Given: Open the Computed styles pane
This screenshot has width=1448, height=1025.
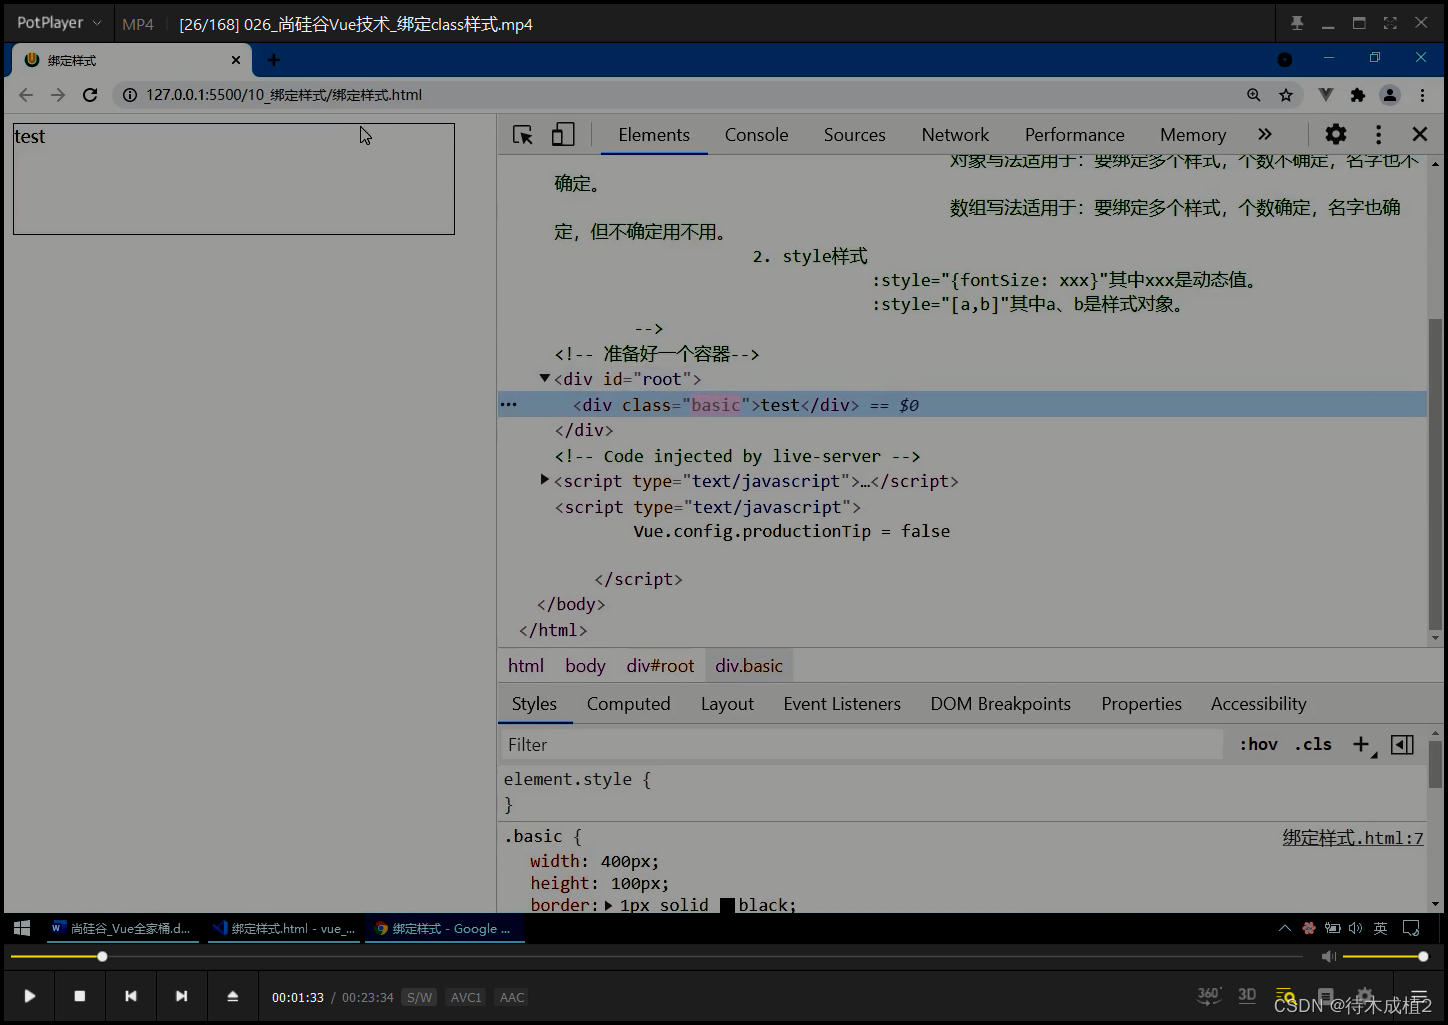Looking at the screenshot, I should click(628, 704).
